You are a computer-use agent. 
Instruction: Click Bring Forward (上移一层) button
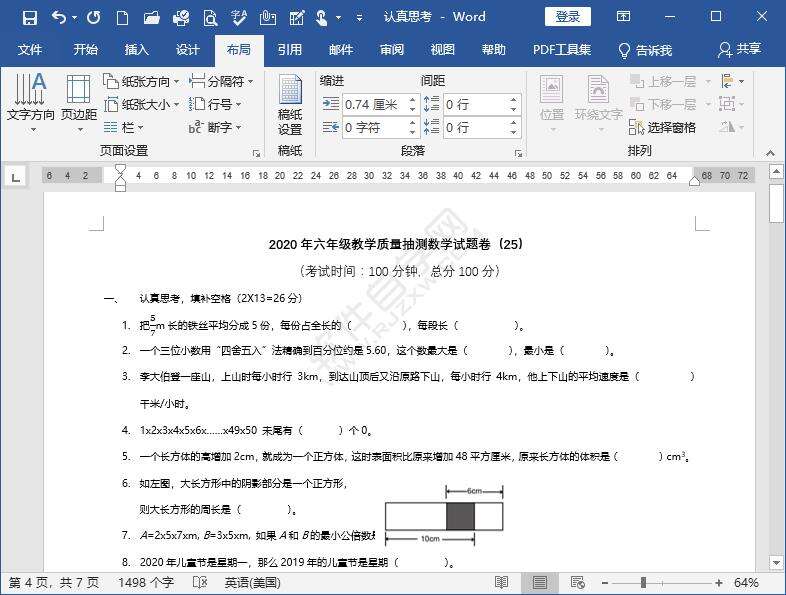664,81
